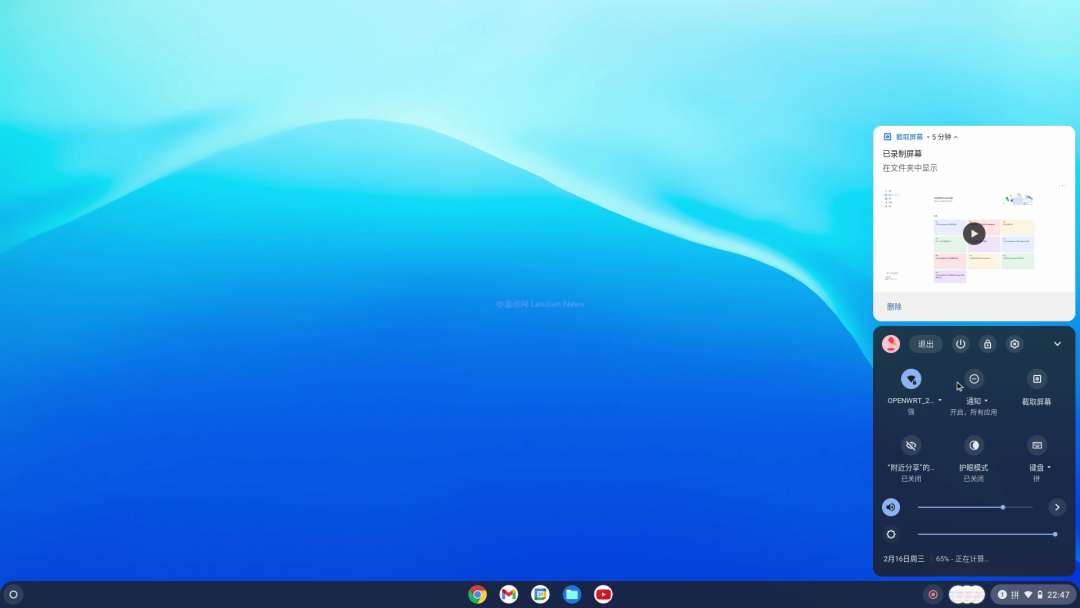Image resolution: width=1080 pixels, height=608 pixels.
Task: Click the screen capture (截取屏幕) icon
Action: (1037, 379)
